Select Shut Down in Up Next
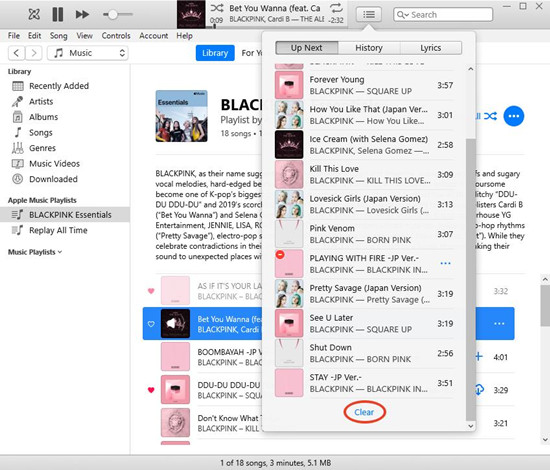 (364, 353)
